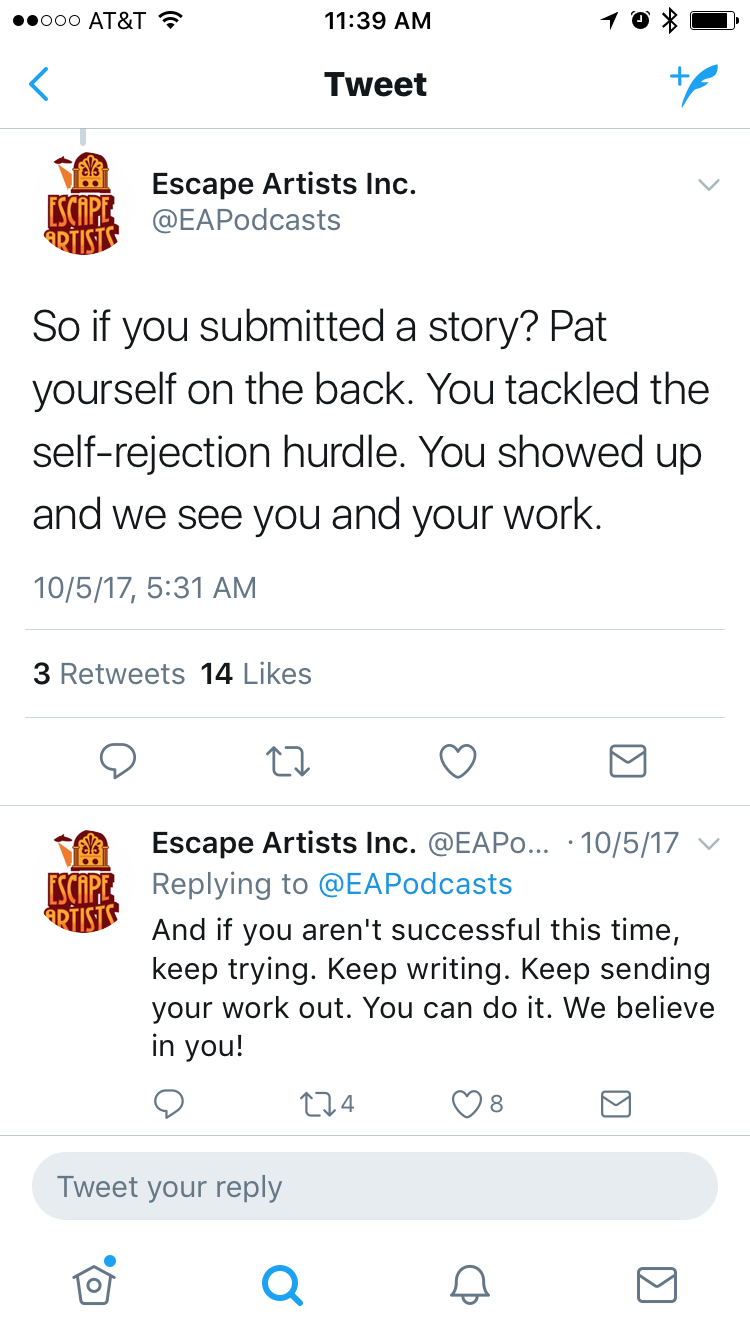Open dropdown chevron on main tweet
Viewport: 750px width, 1334px height.
point(709,185)
